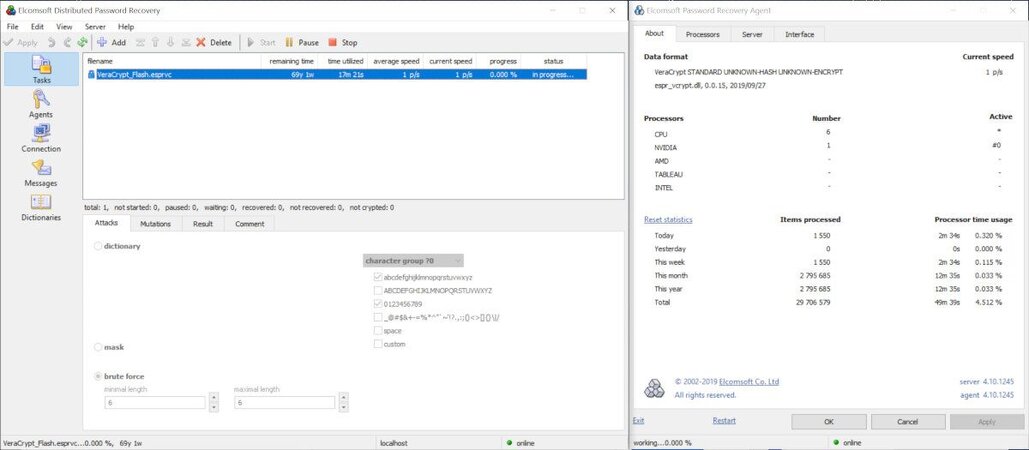Toggle special symbols character checkbox
This screenshot has width=1029, height=450.
(x=377, y=317)
